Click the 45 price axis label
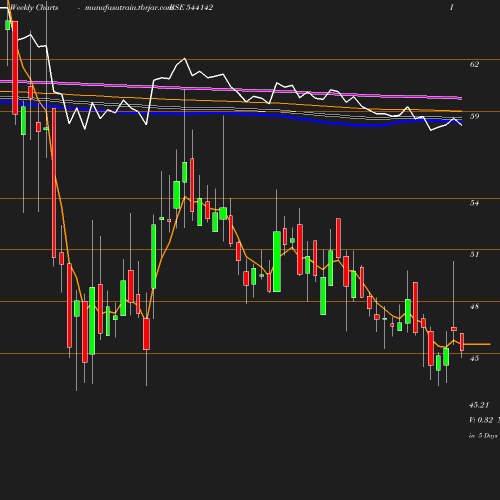The height and width of the screenshot is (500, 500). (x=474, y=358)
